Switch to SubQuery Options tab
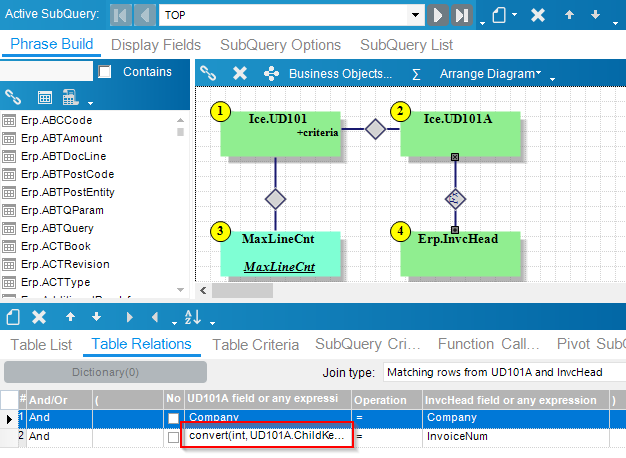 click(x=280, y=45)
